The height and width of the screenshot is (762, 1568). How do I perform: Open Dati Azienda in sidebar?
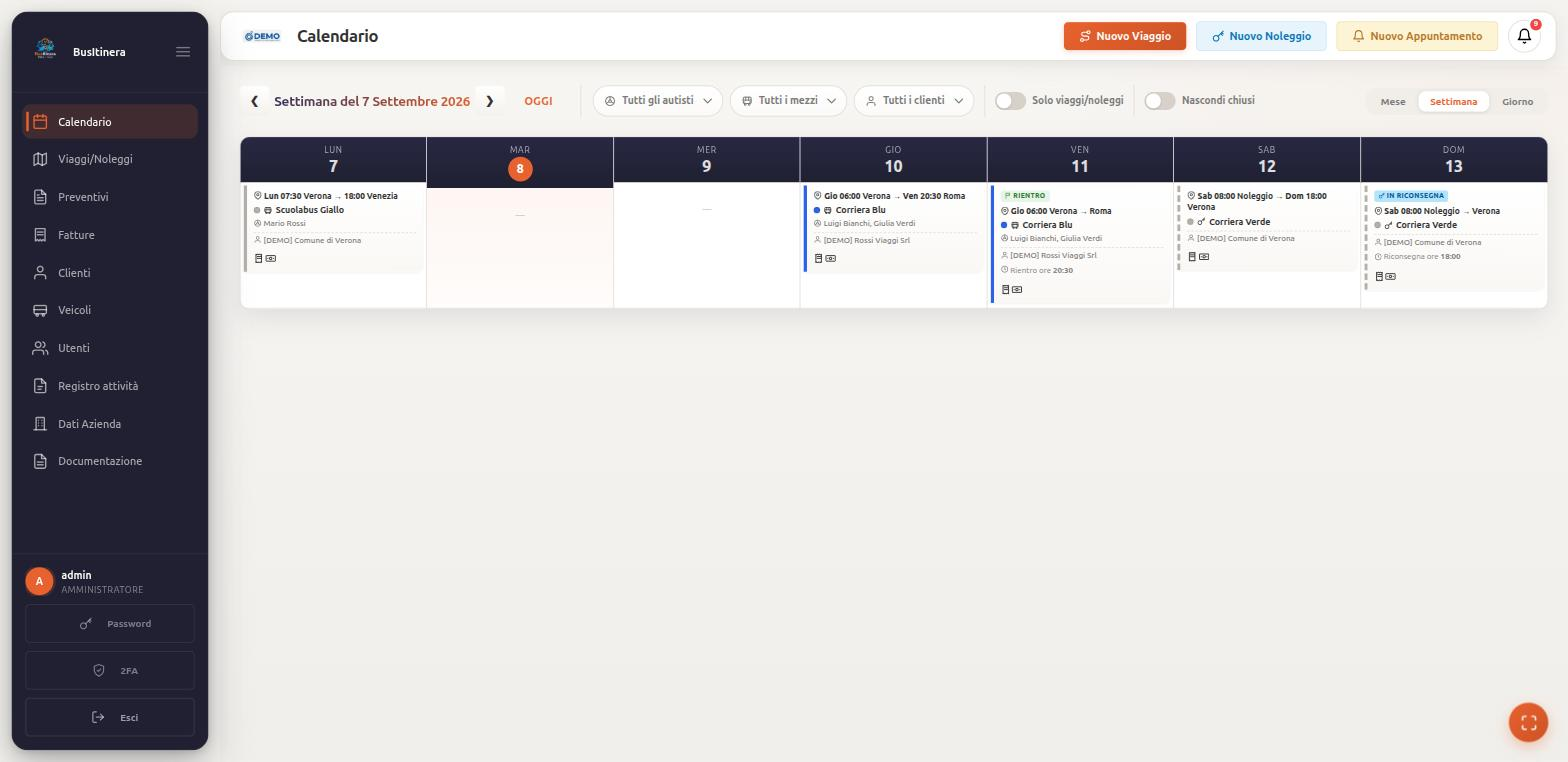tap(110, 424)
